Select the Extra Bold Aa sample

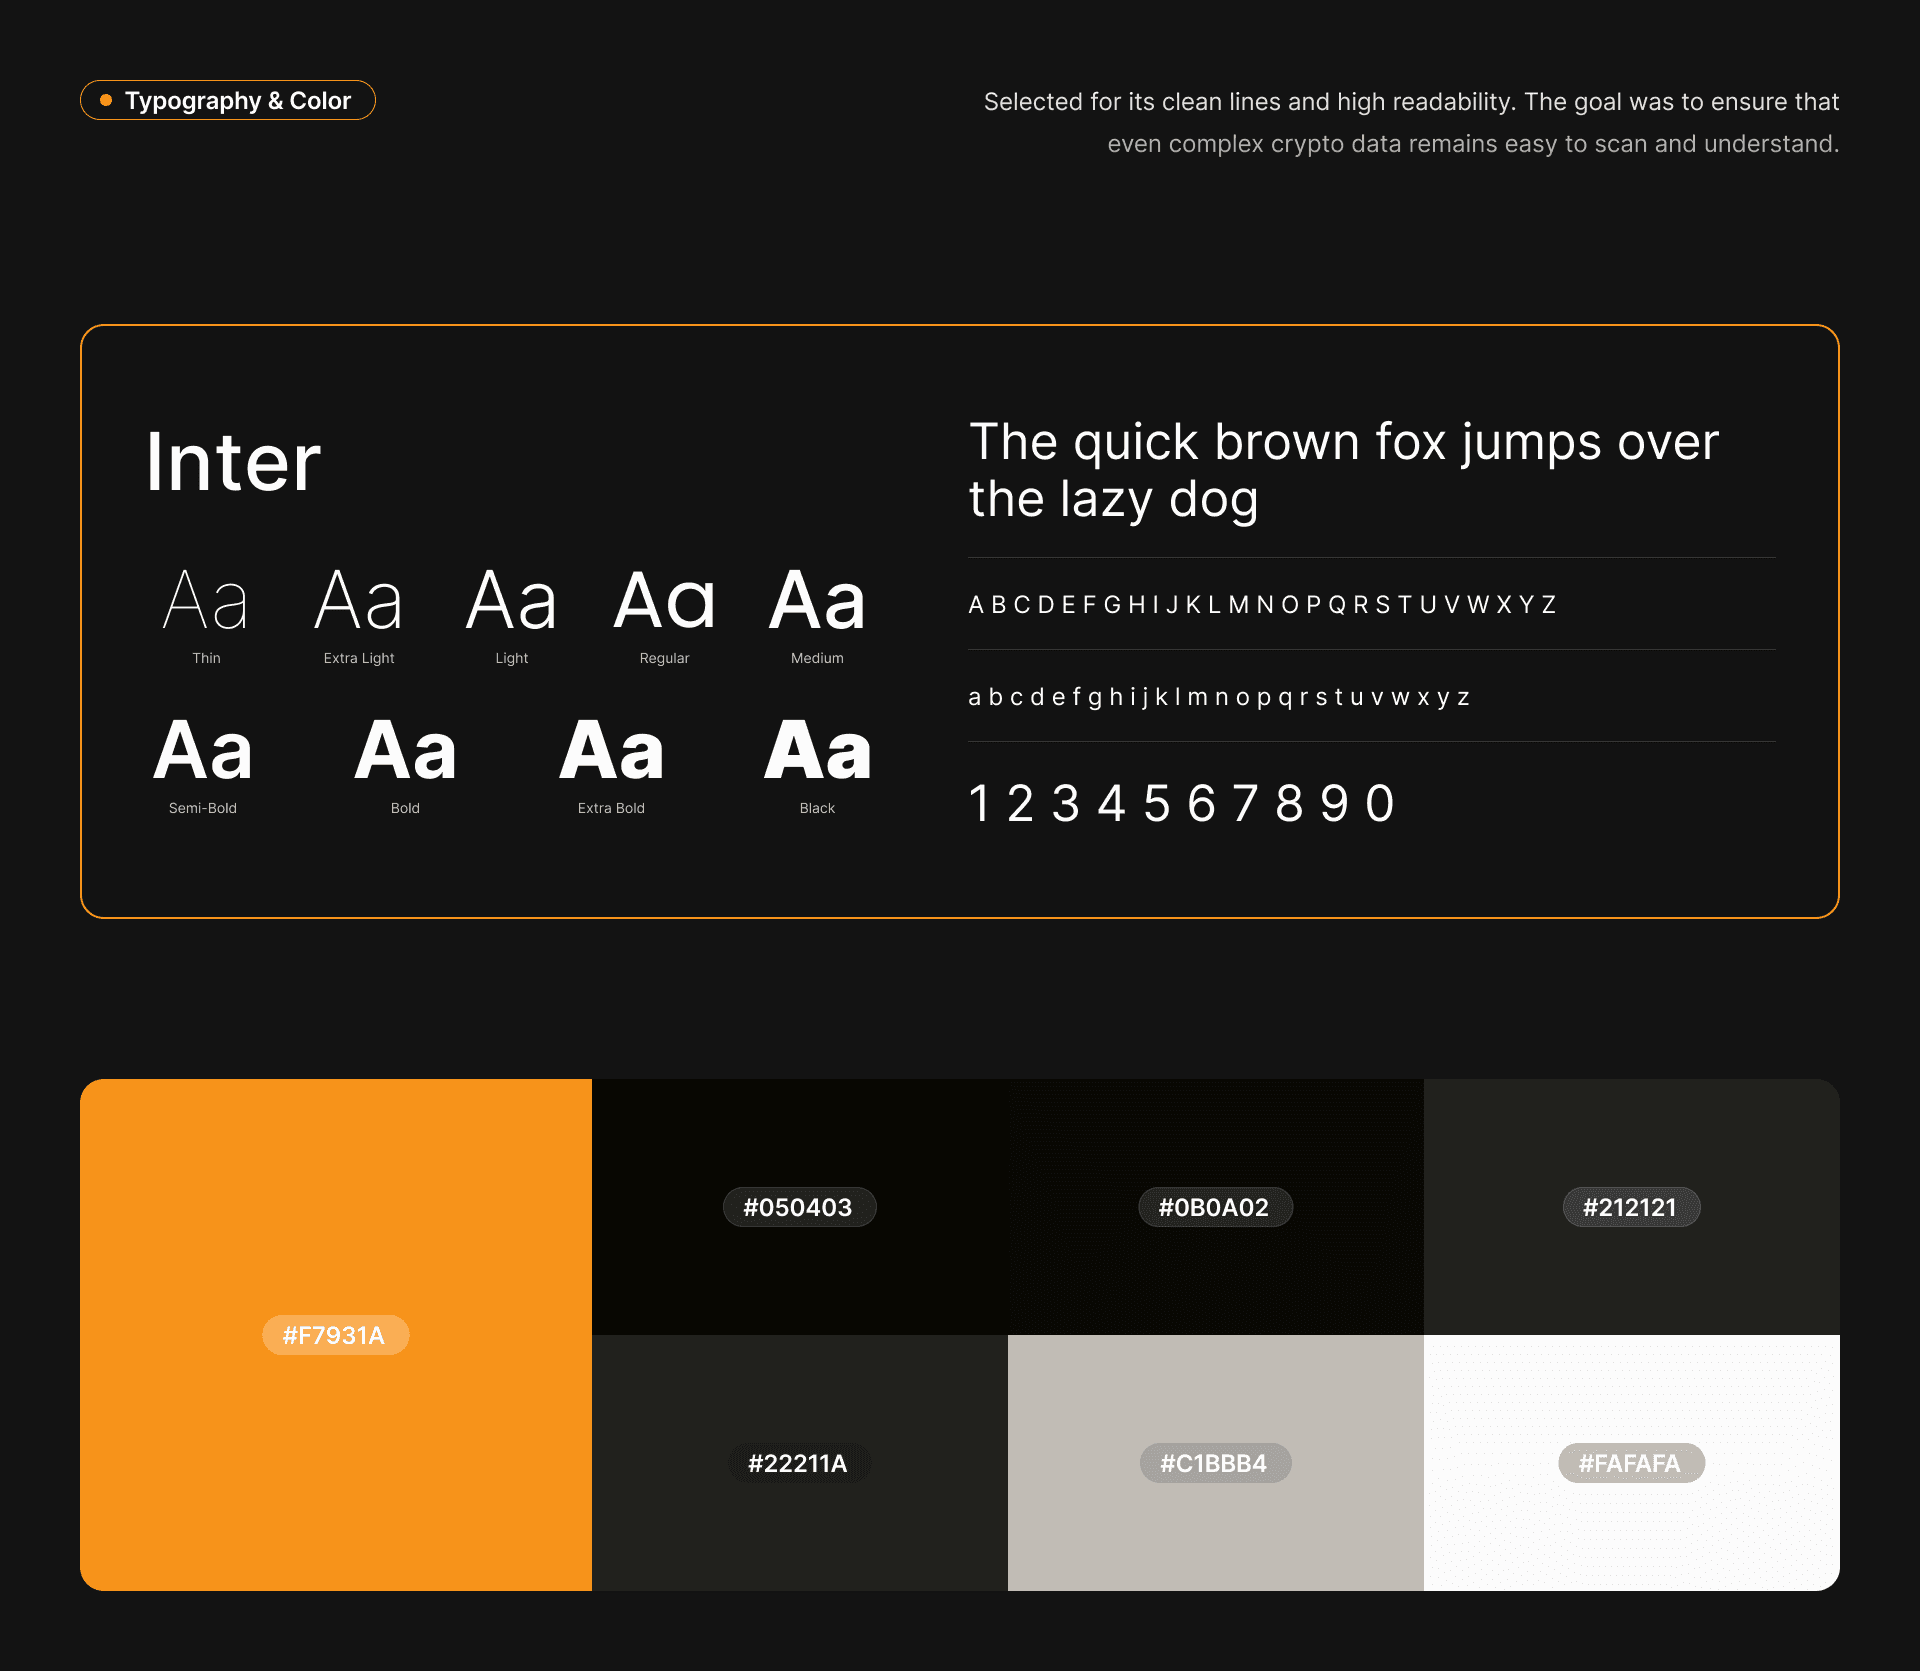coord(611,751)
